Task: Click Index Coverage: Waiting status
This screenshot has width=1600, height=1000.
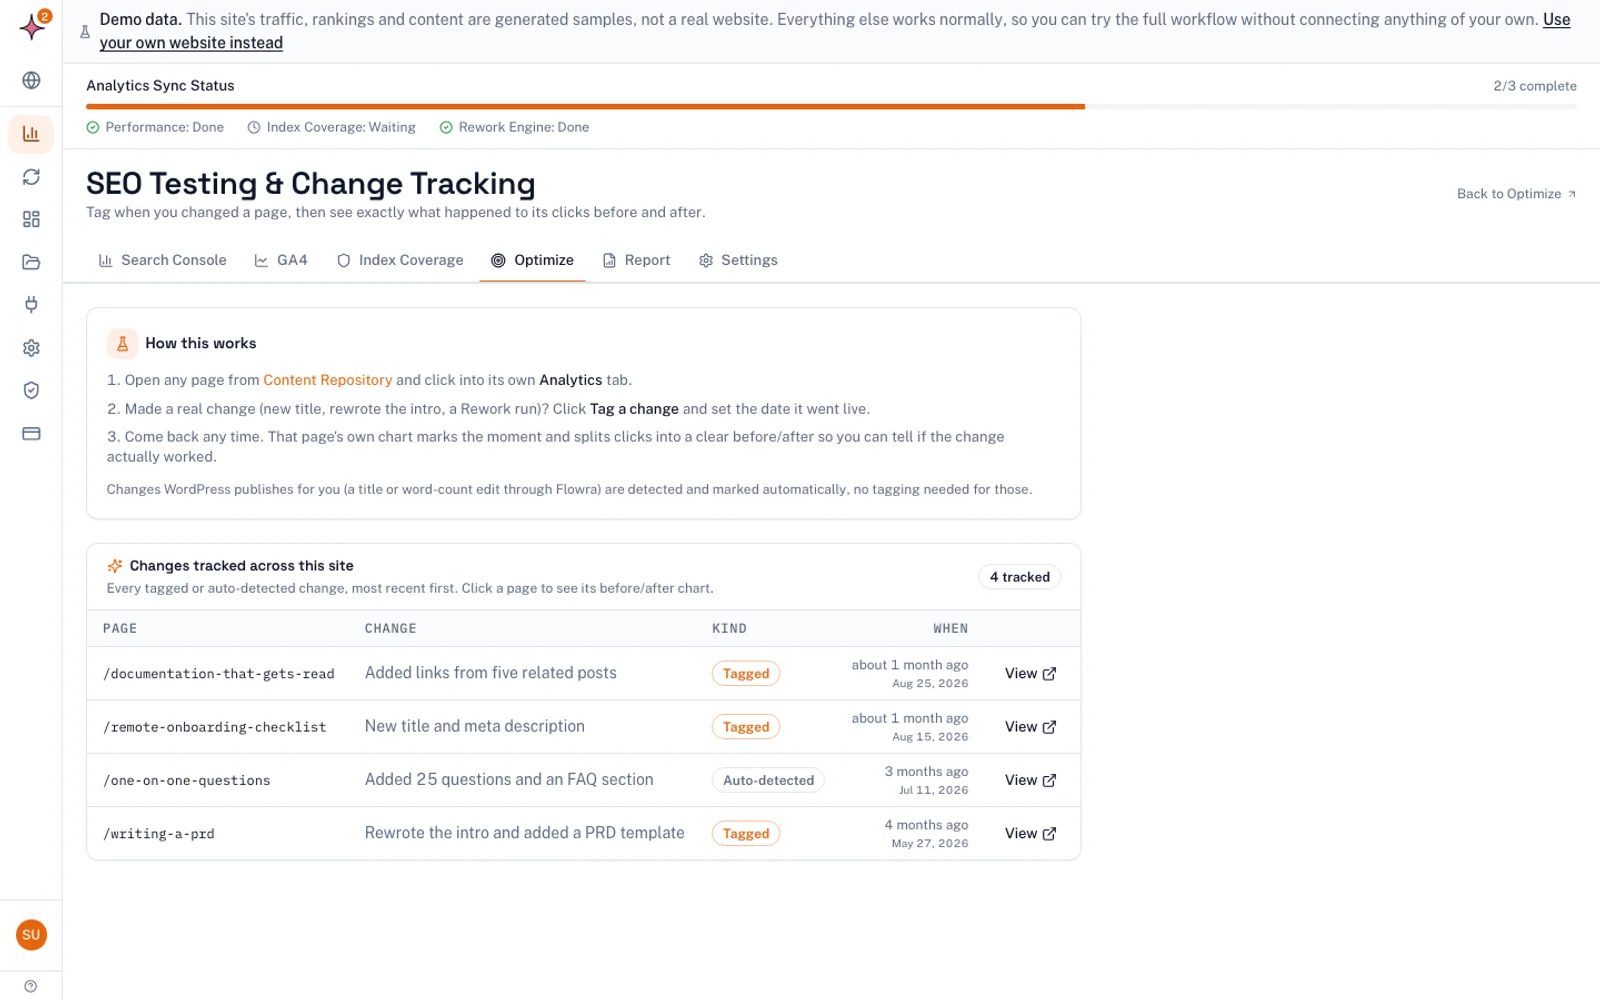Action: coord(331,127)
